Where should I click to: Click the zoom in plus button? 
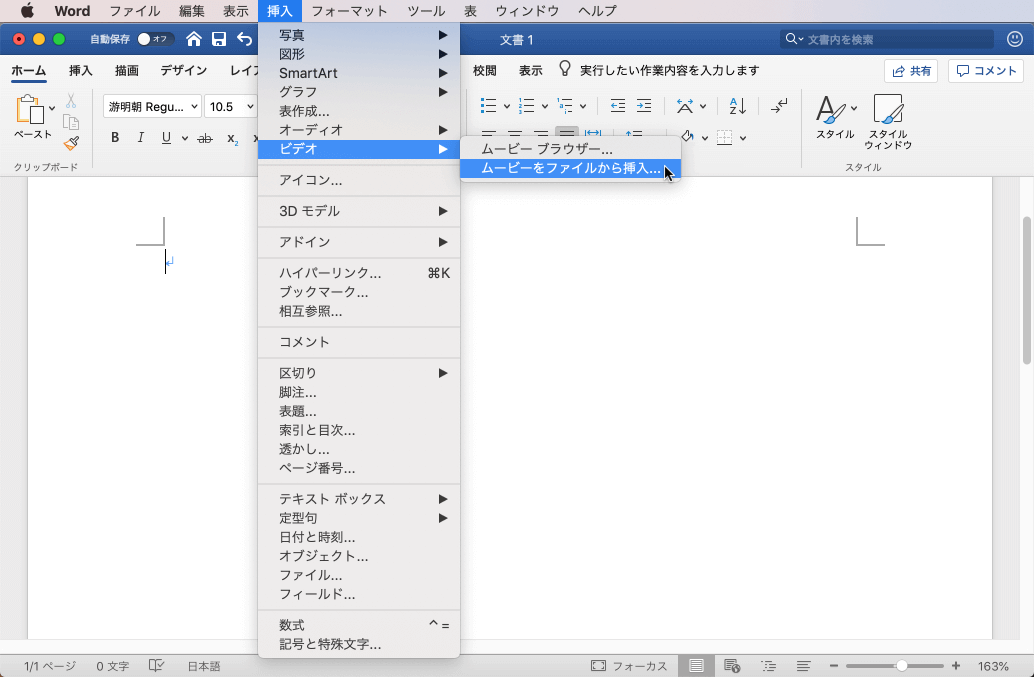956,666
